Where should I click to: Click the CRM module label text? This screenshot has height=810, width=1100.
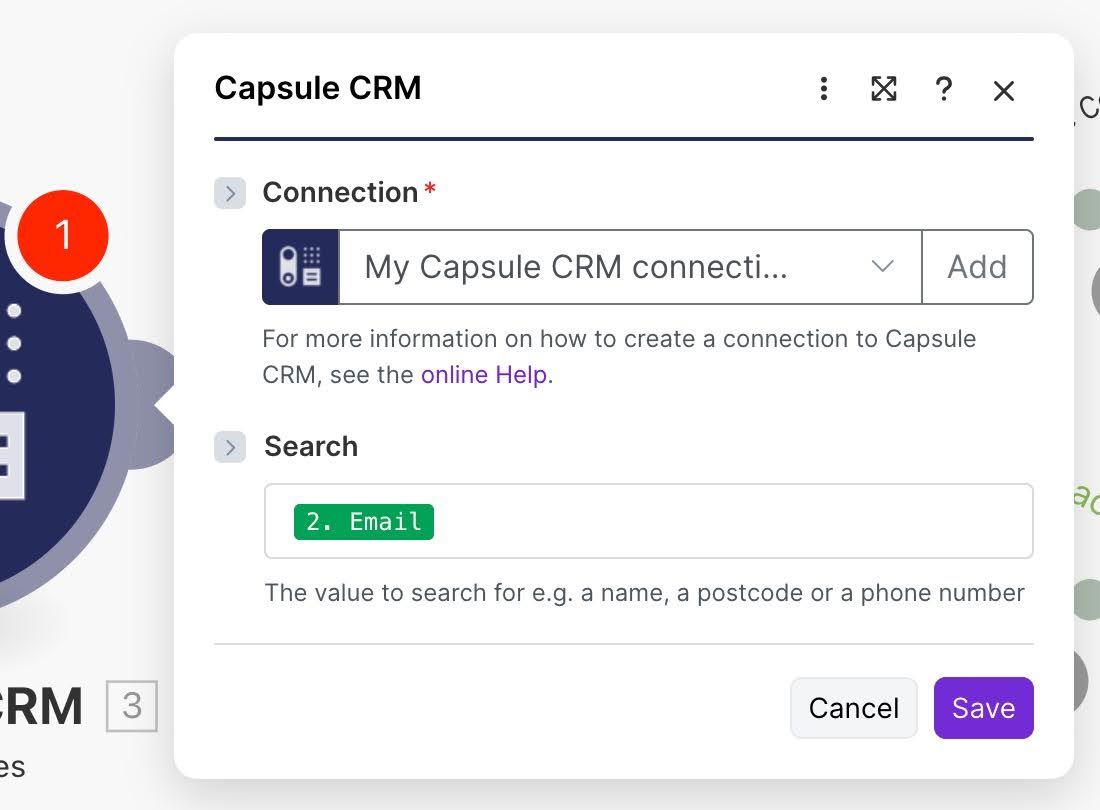point(40,707)
